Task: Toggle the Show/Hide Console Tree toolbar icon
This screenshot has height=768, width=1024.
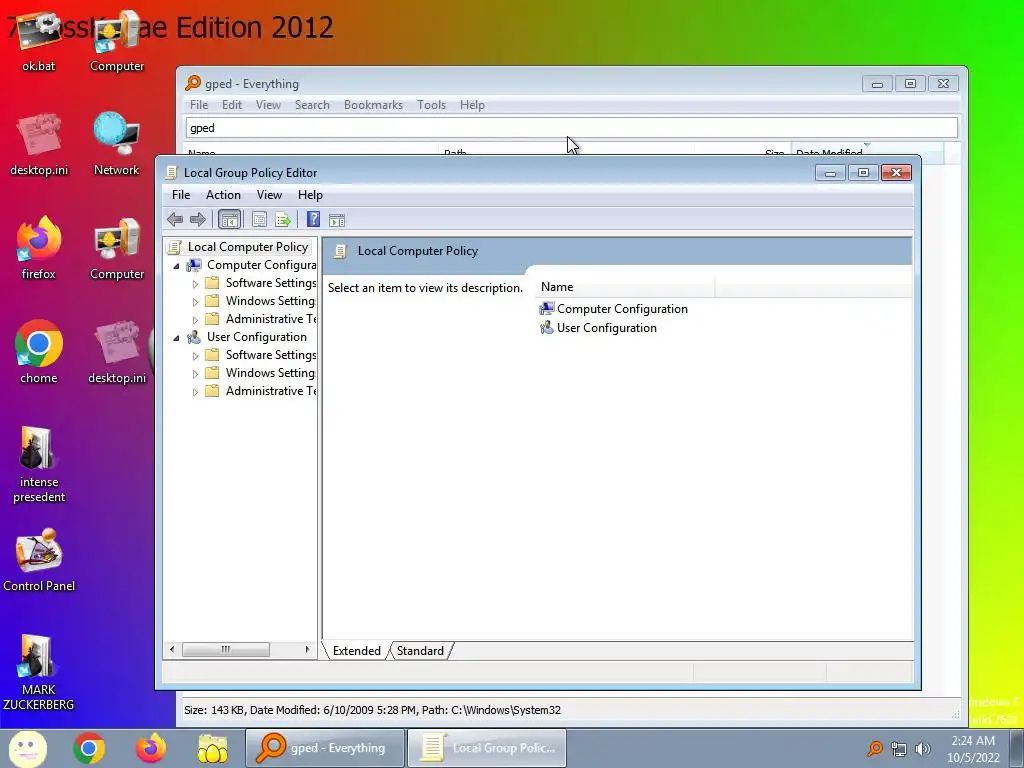Action: (229, 219)
